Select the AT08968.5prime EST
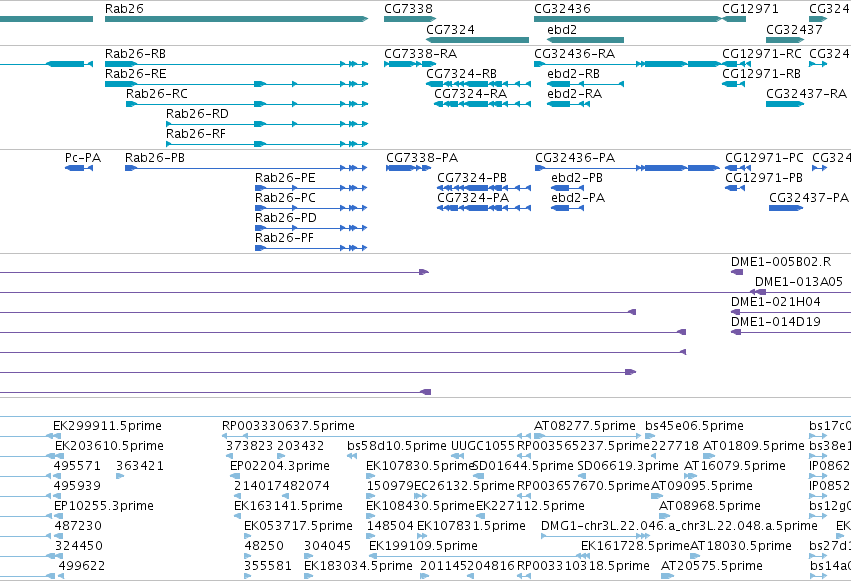Image resolution: width=851 pixels, height=581 pixels. tap(664, 515)
